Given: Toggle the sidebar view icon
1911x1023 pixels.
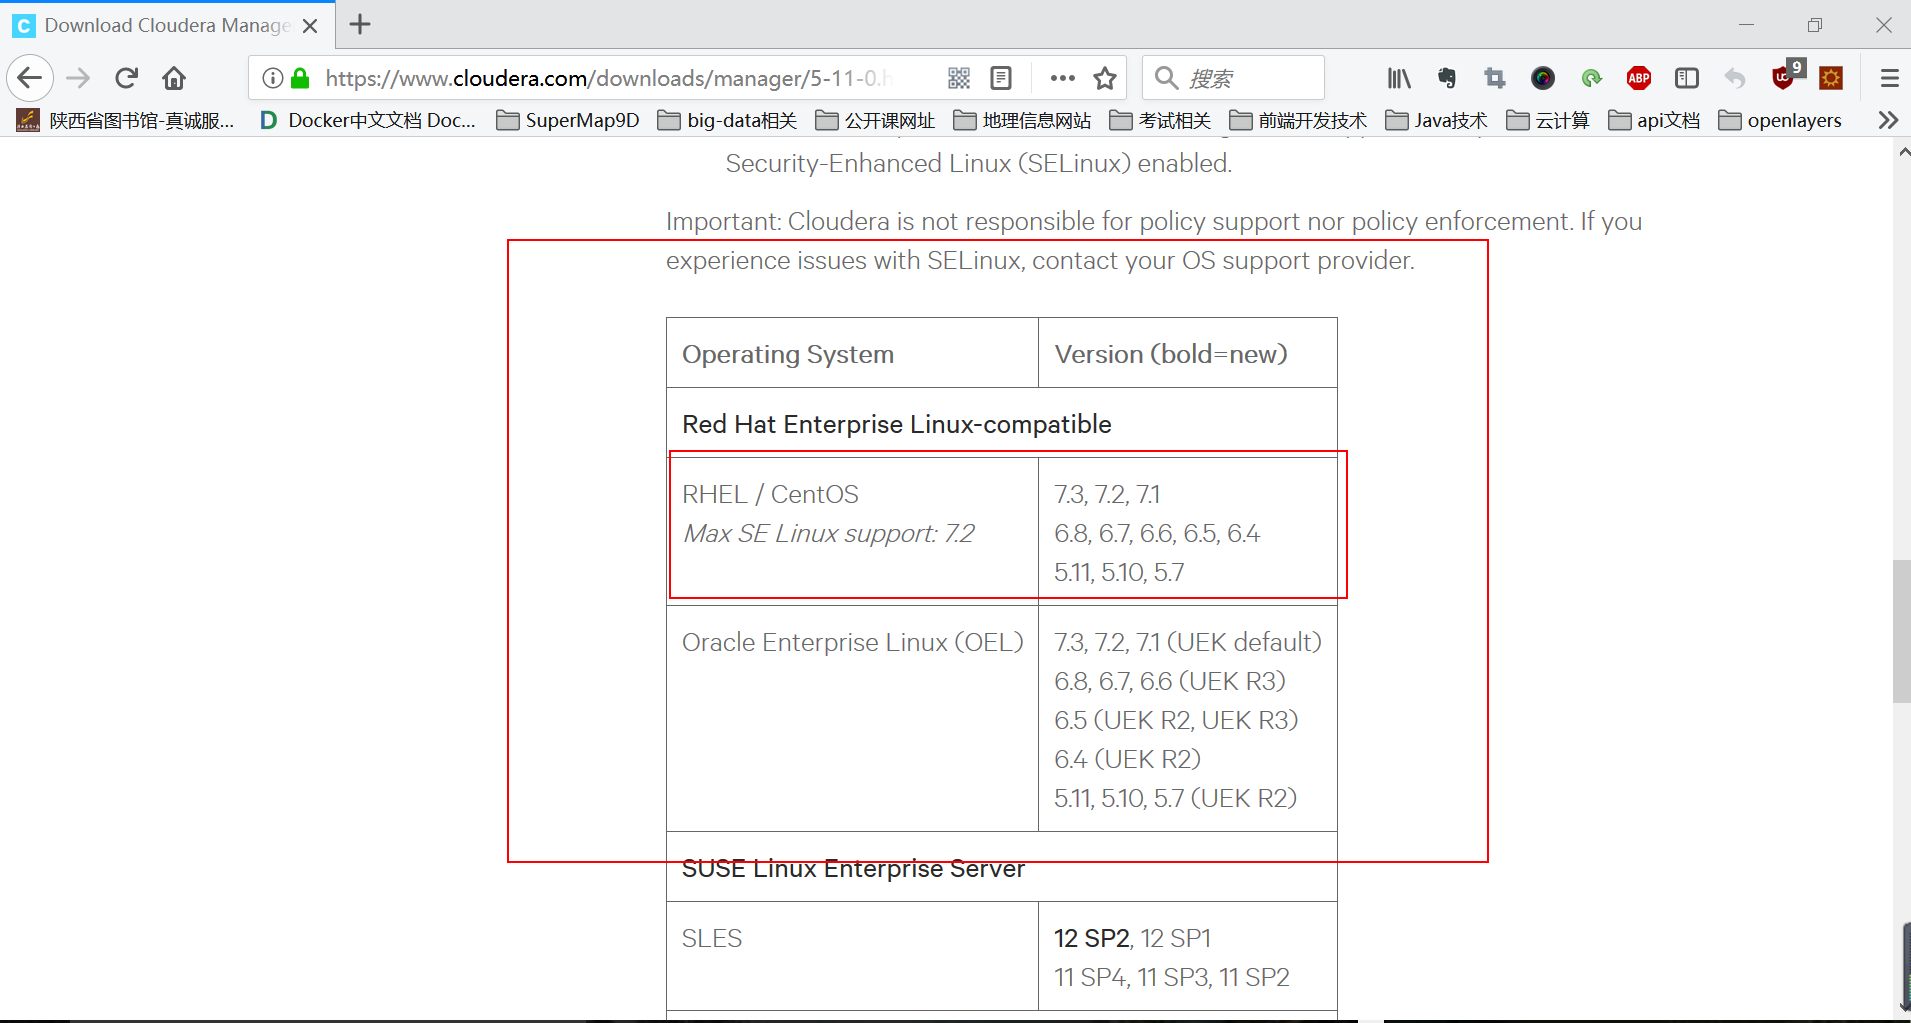Looking at the screenshot, I should point(1687,78).
